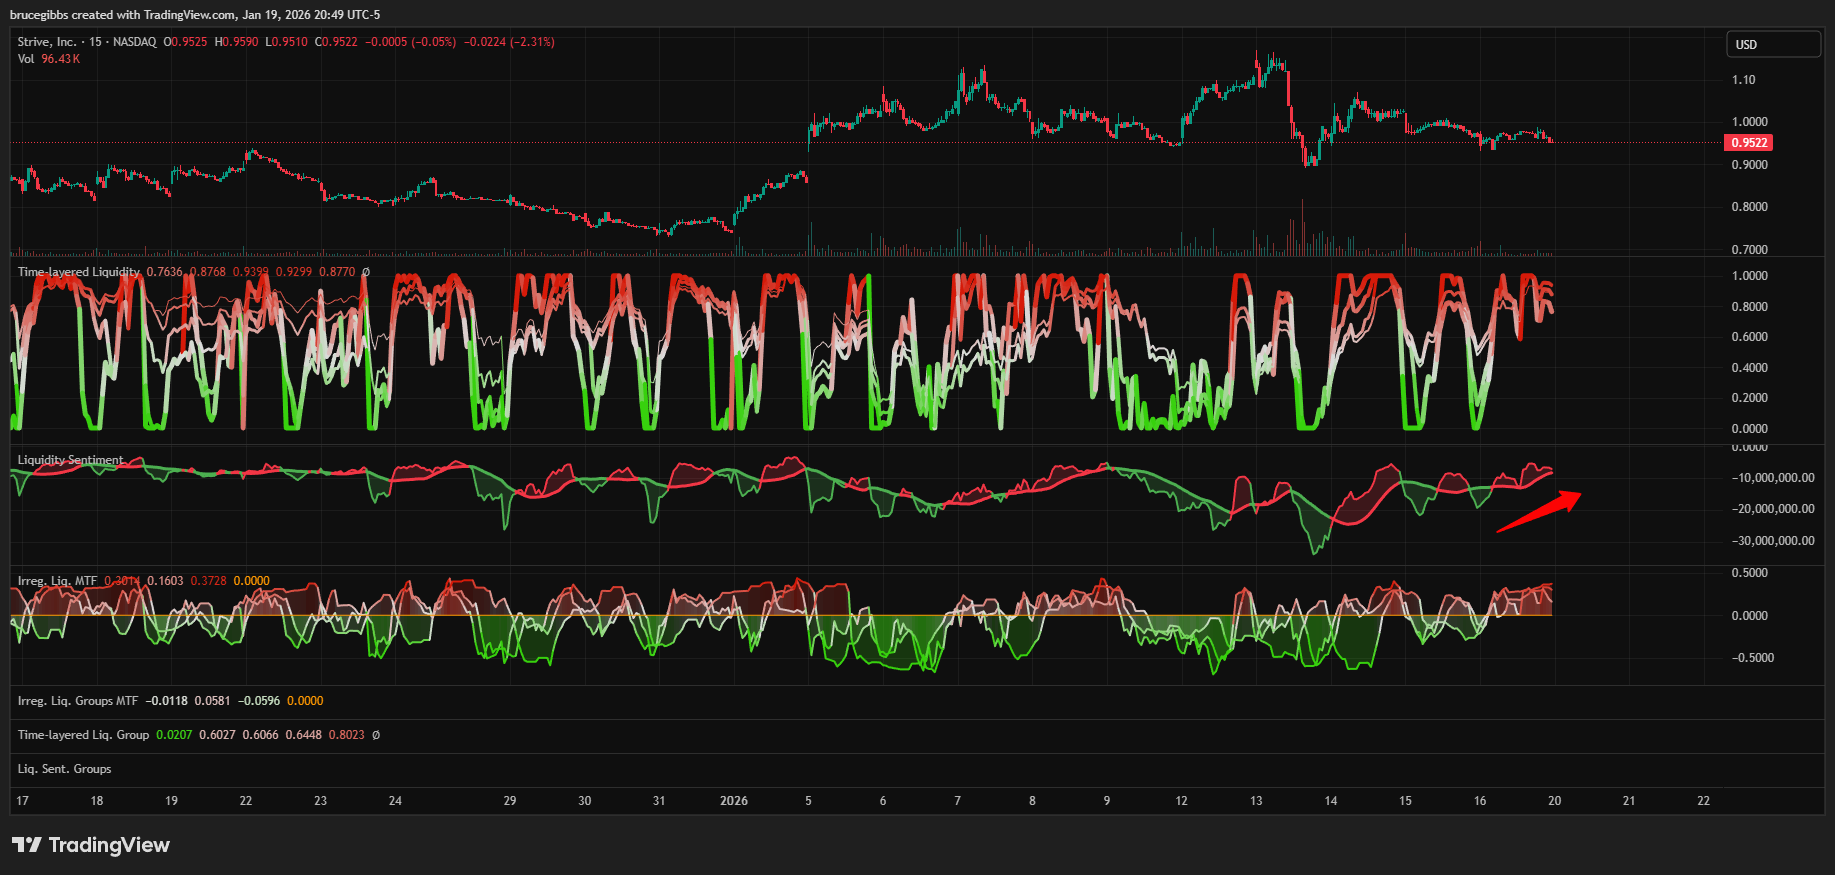Screen dimensions: 1835x875
Task: Click the 1.10 level on price scale
Action: coord(1743,80)
